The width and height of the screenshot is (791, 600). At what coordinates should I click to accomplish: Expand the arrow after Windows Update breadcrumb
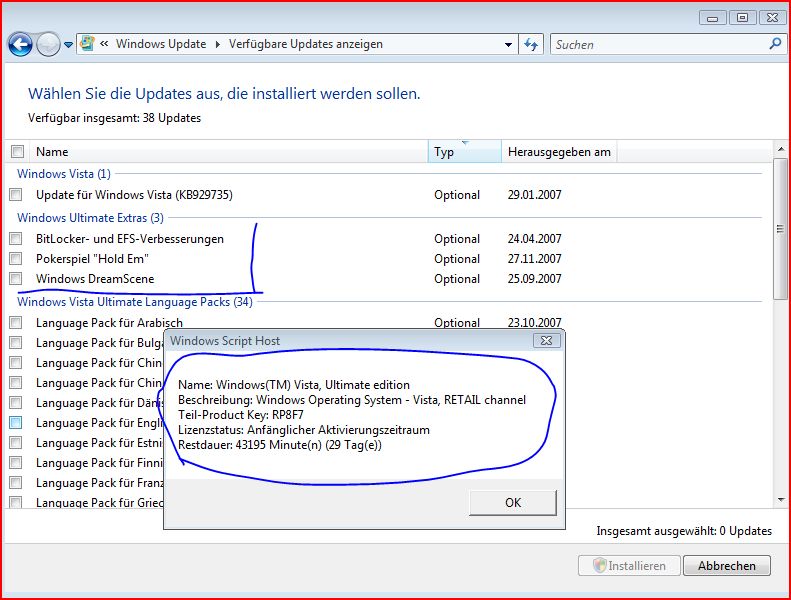tap(217, 44)
